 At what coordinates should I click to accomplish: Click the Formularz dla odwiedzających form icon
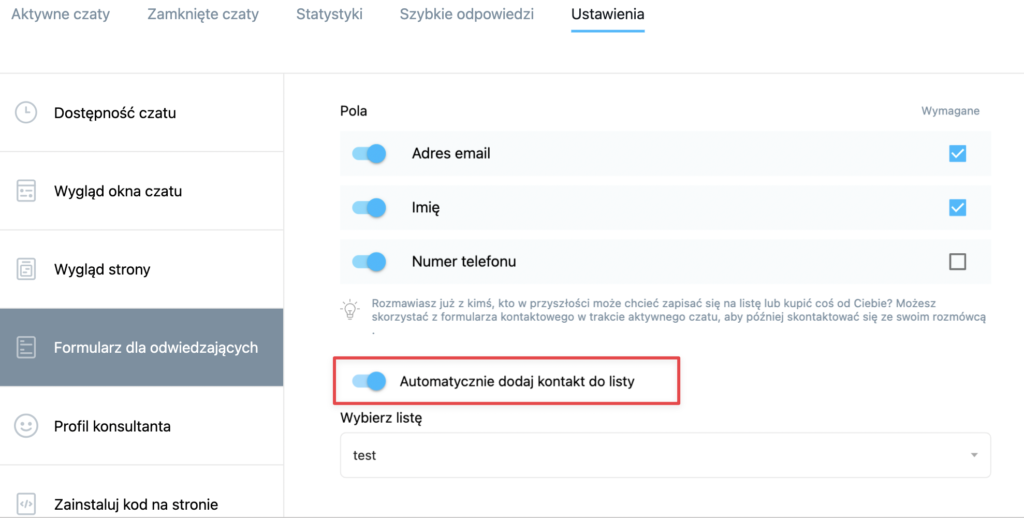click(26, 348)
